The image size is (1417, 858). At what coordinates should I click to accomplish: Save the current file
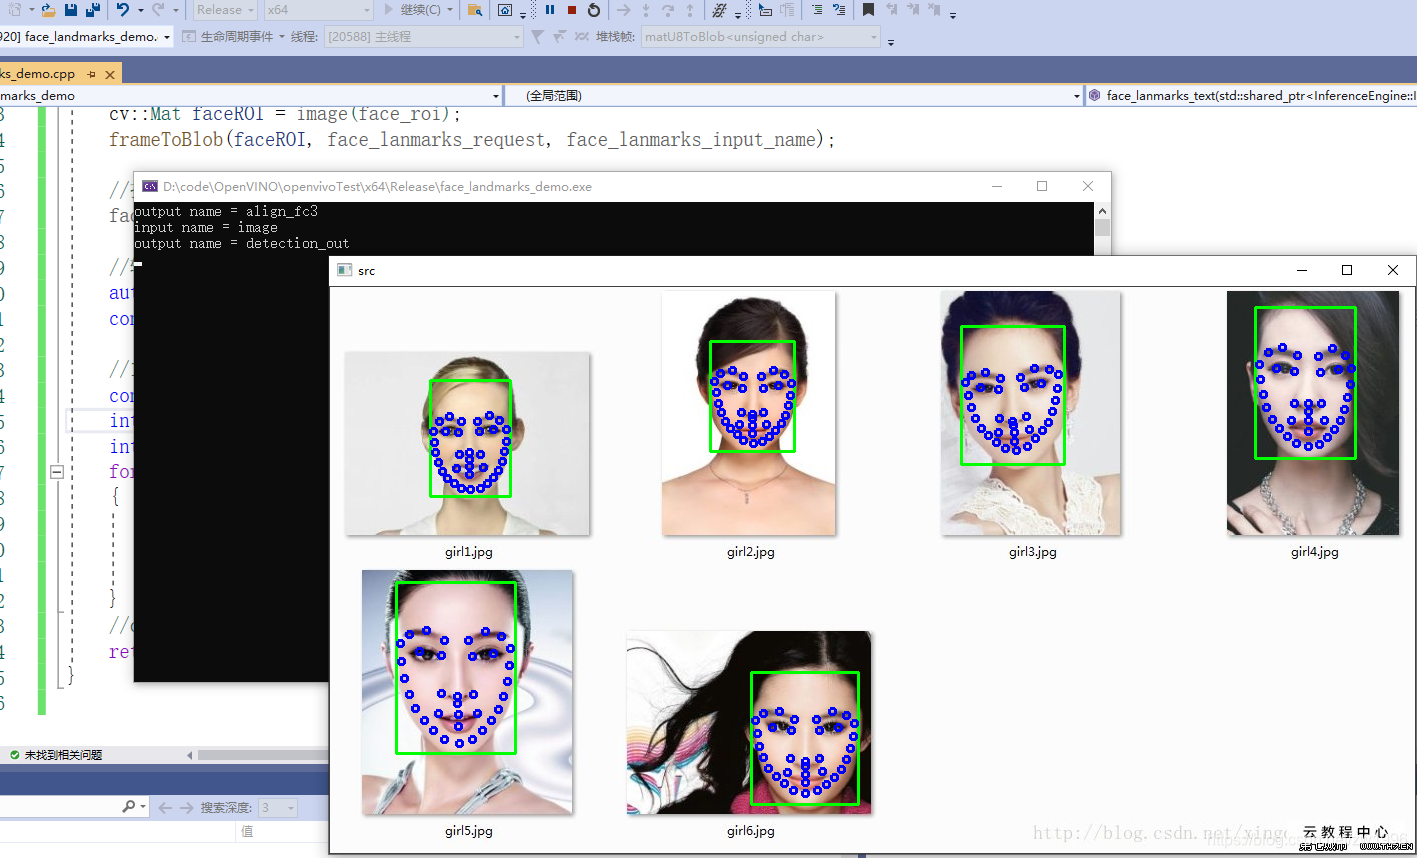point(71,10)
